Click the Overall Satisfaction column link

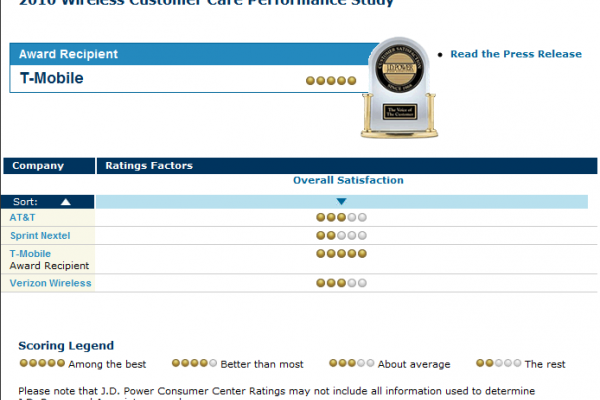pos(348,180)
